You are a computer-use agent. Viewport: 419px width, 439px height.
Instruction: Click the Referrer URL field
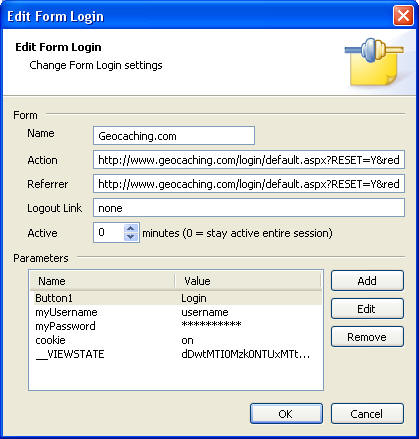tap(249, 184)
